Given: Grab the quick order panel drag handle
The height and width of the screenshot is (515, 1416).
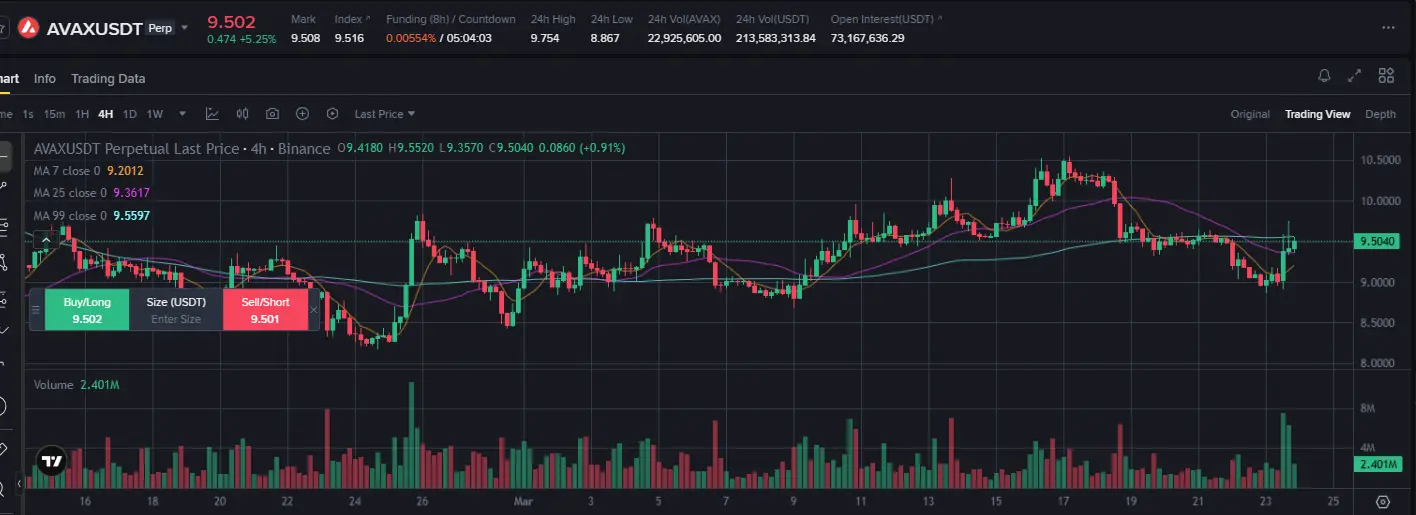Looking at the screenshot, I should (37, 310).
